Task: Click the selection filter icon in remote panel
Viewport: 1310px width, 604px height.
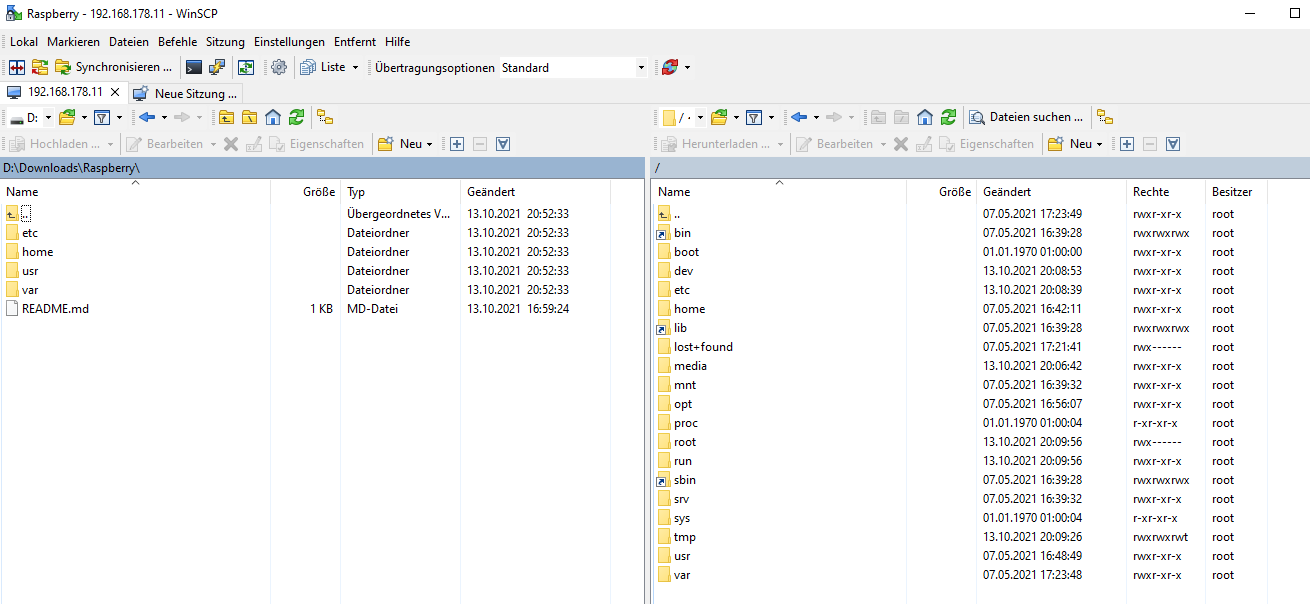Action: click(1173, 144)
